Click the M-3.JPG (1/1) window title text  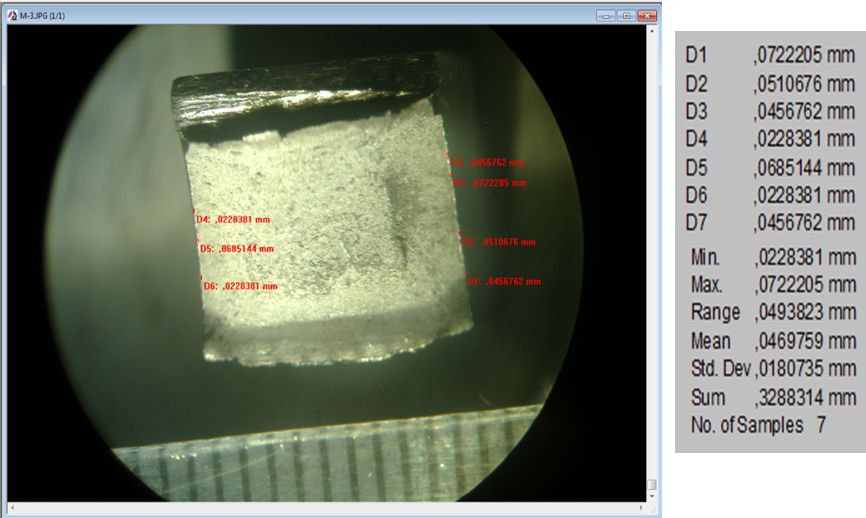pos(44,15)
